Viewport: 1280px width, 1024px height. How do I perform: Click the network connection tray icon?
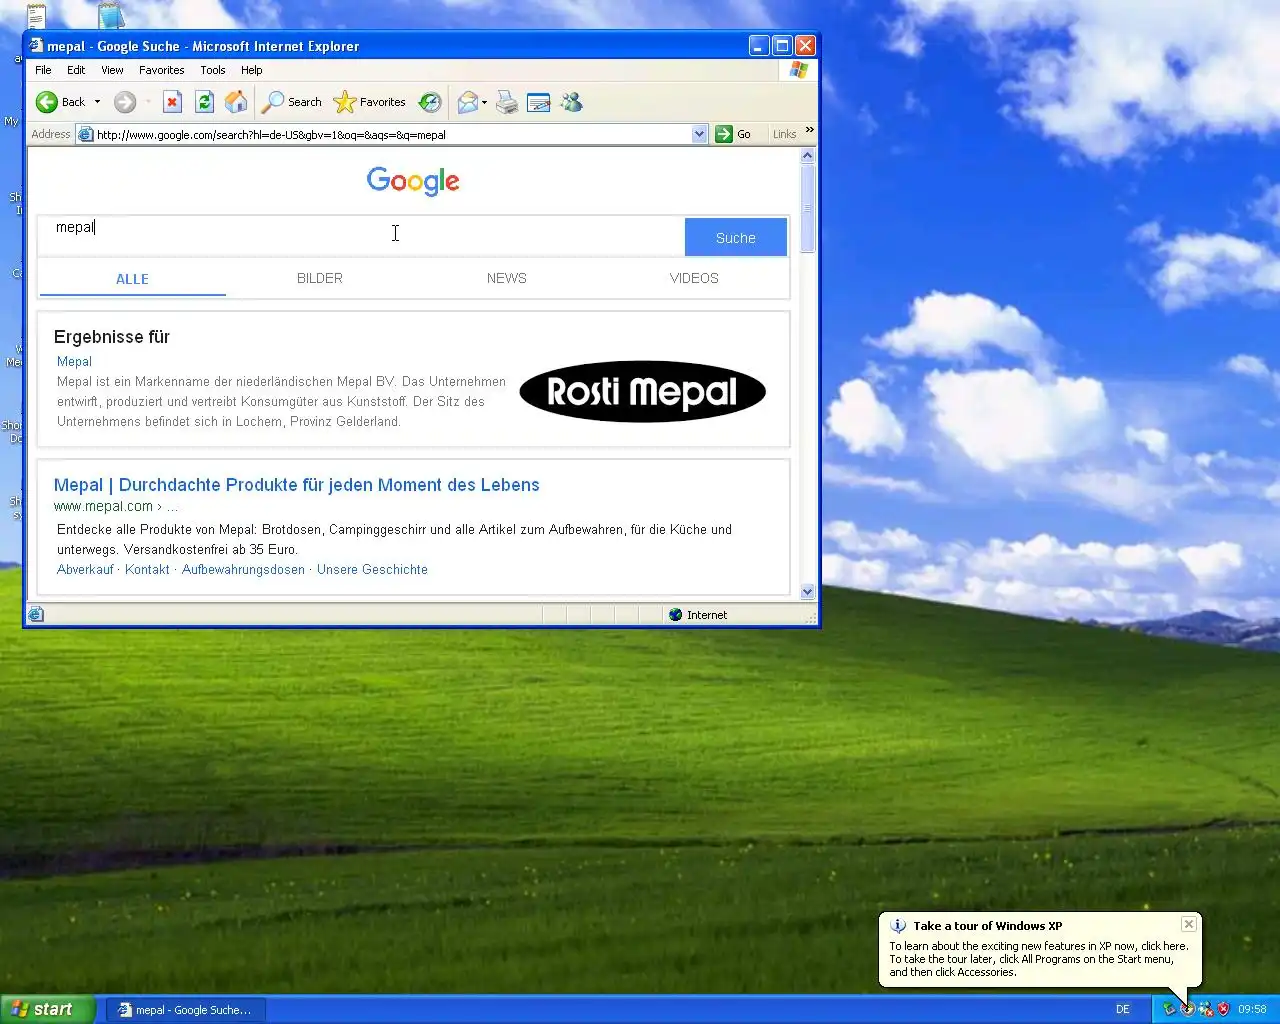click(1205, 1010)
